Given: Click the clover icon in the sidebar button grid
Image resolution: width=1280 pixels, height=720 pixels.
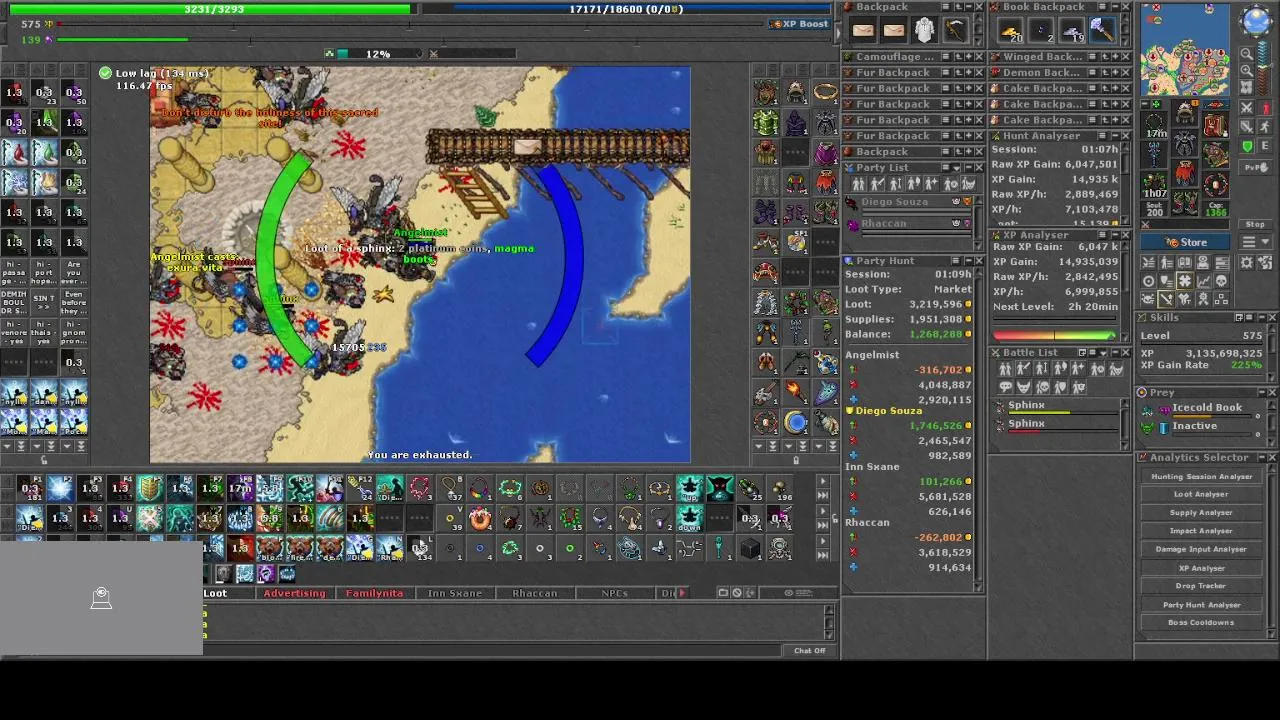Looking at the screenshot, I should 1185,282.
